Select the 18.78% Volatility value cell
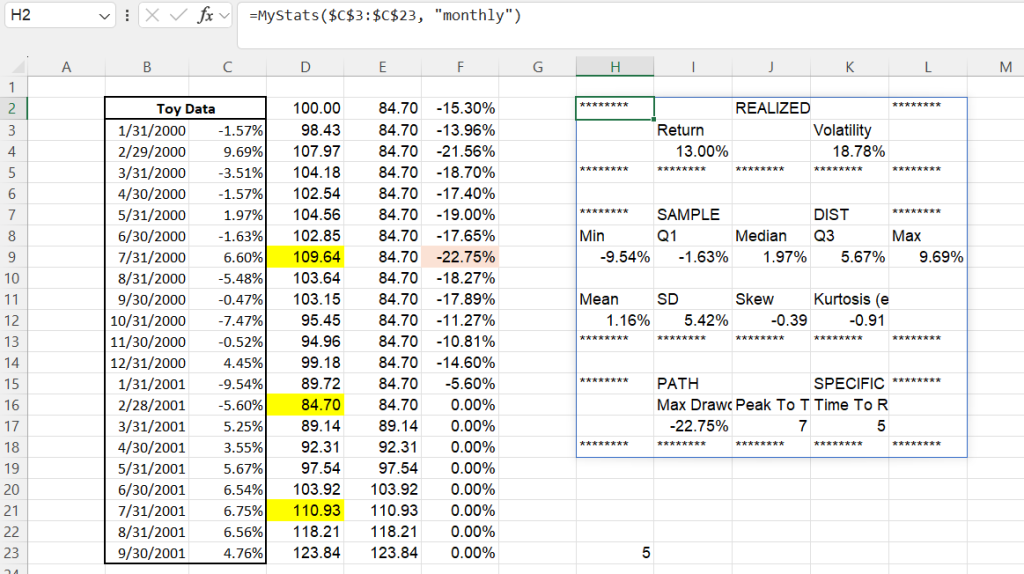The width and height of the screenshot is (1024, 574). (849, 151)
